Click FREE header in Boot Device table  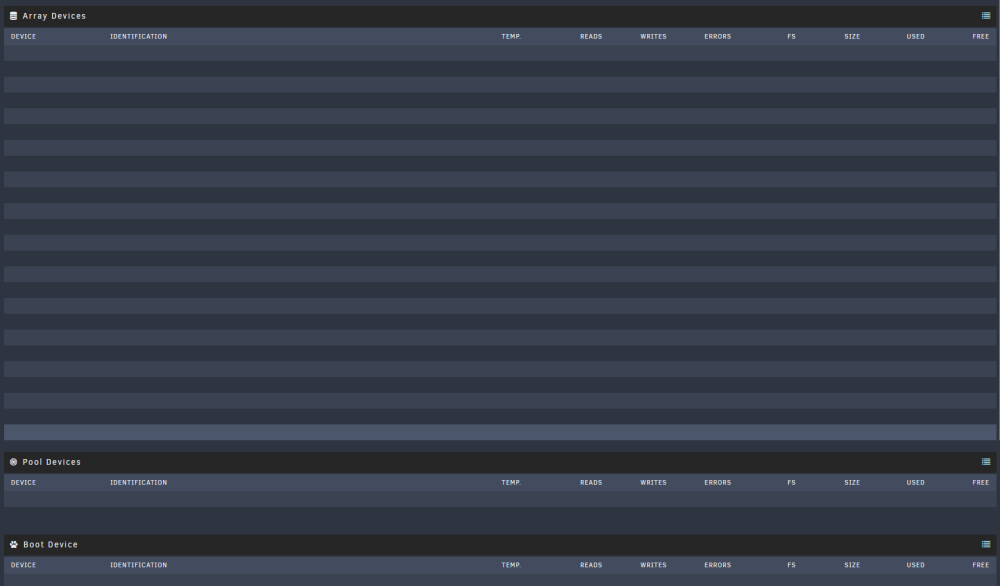[981, 565]
